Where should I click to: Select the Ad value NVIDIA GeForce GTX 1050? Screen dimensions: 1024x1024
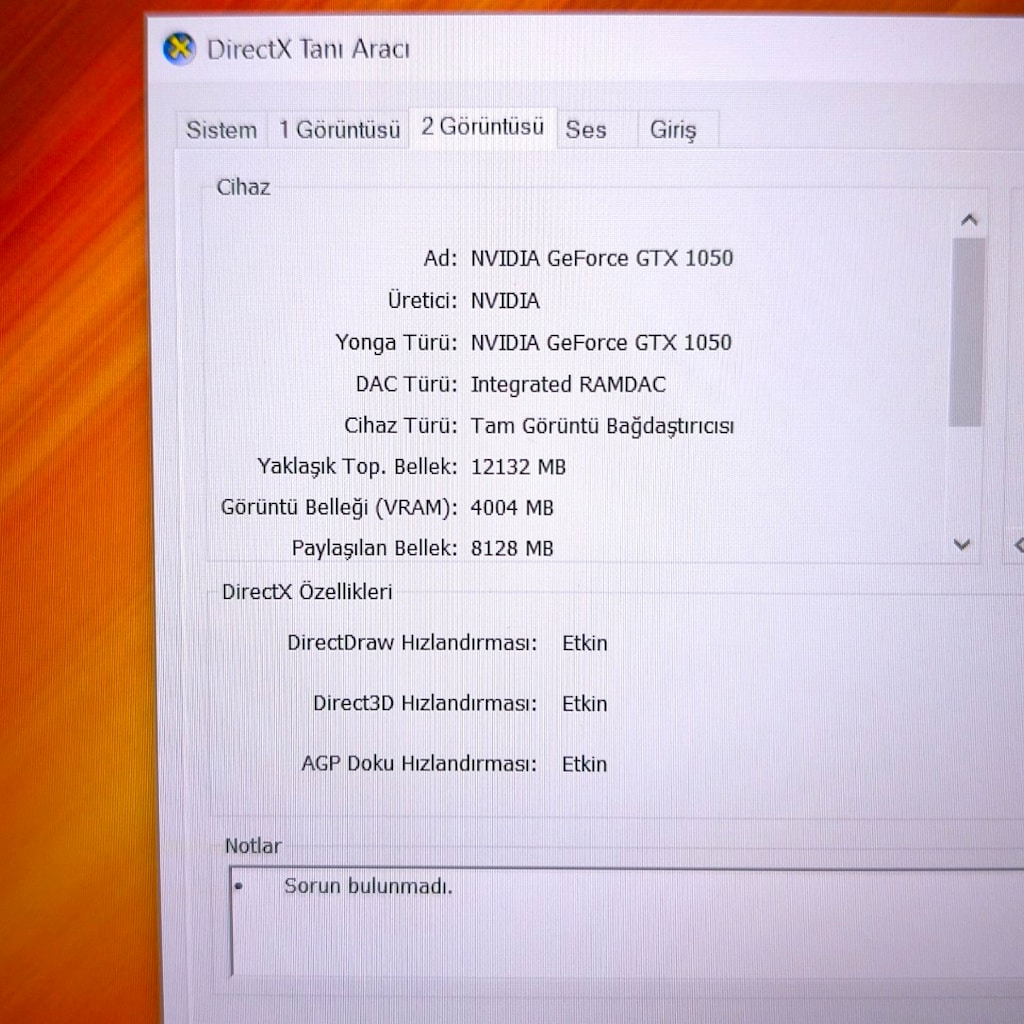click(x=601, y=259)
